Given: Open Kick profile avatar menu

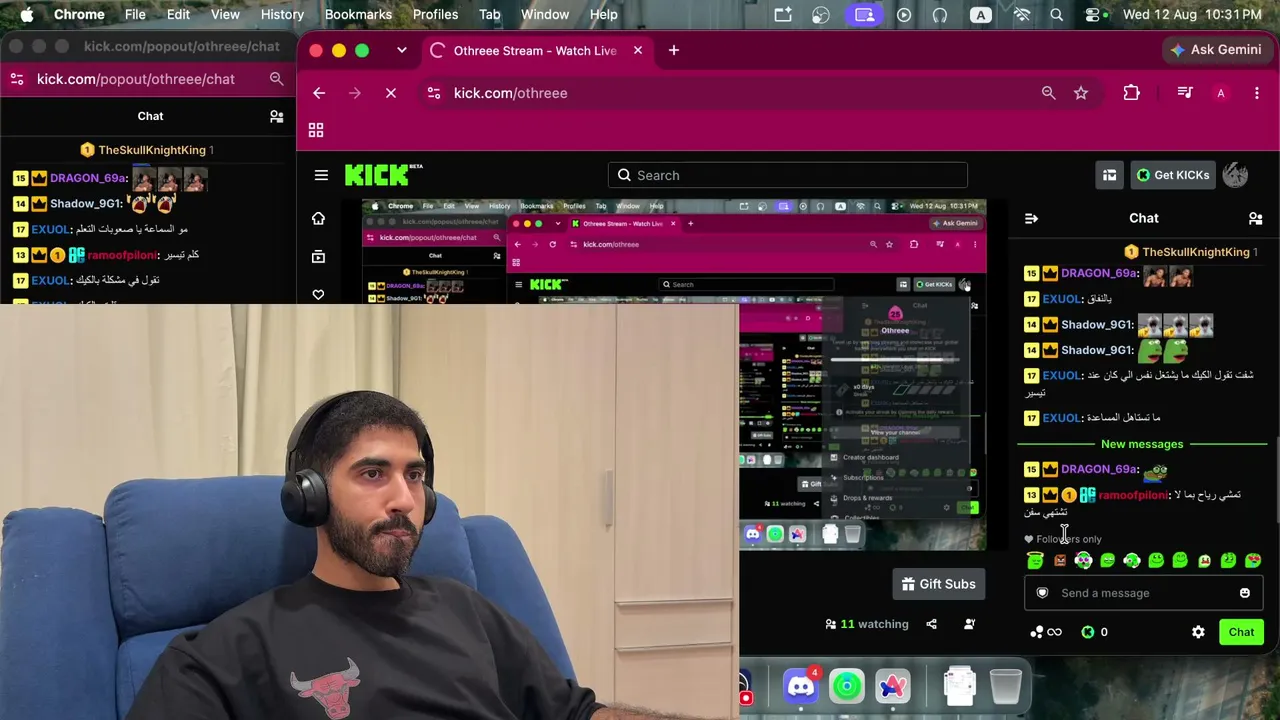Looking at the screenshot, I should (x=1235, y=175).
